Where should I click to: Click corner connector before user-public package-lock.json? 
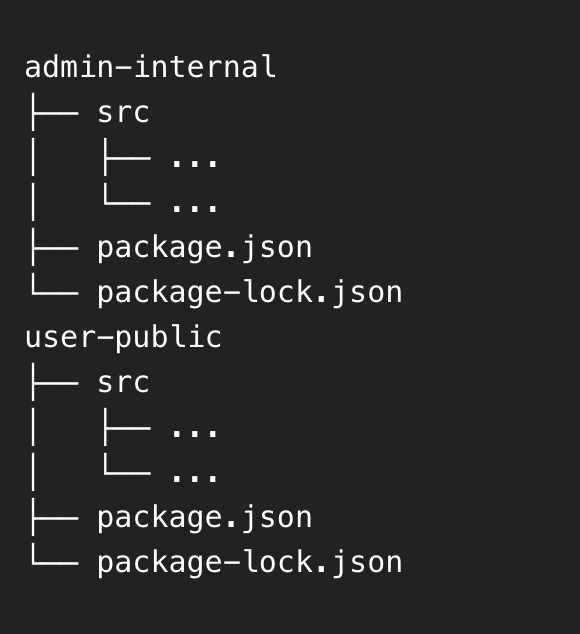[55, 556]
